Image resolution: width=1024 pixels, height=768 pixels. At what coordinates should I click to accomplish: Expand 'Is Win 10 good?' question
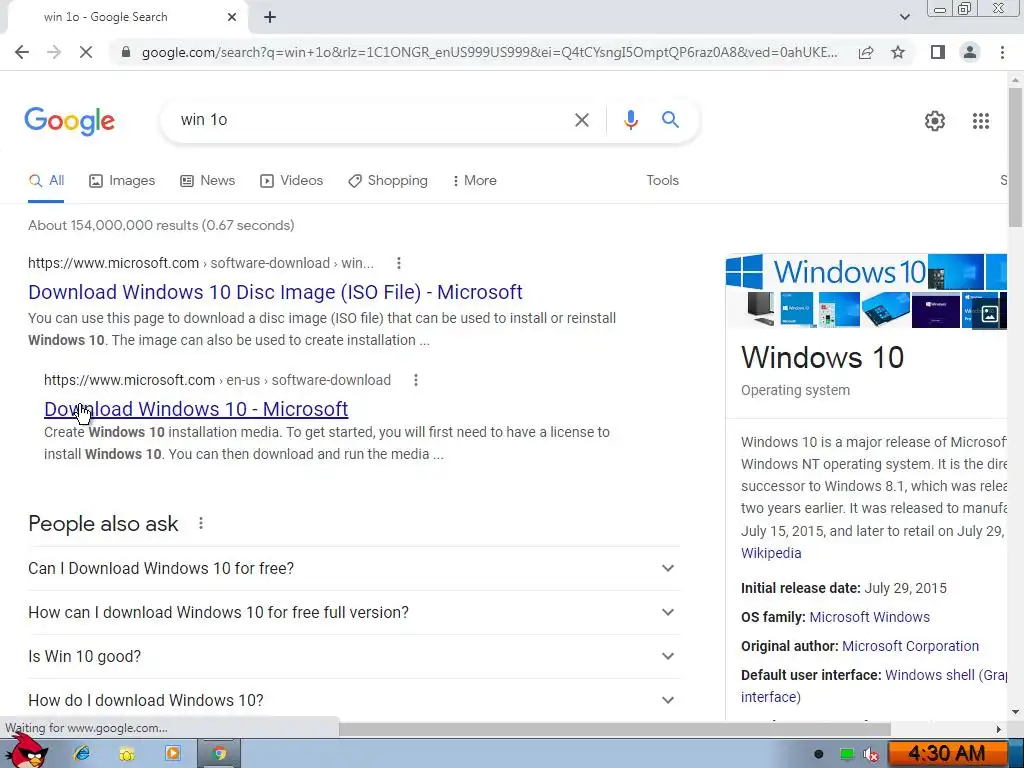[x=354, y=656]
